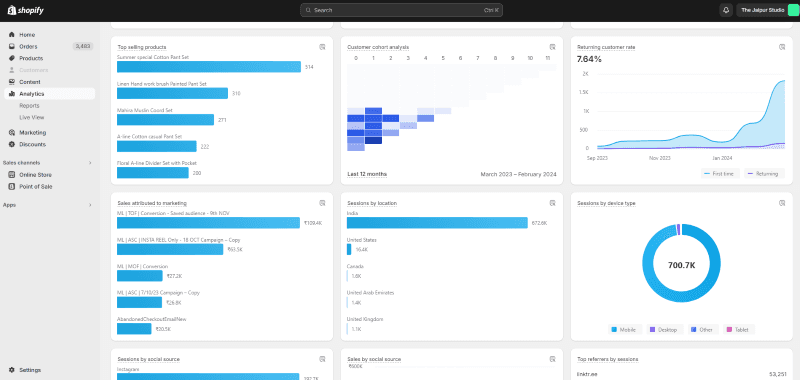Open report icon on Customer cohort analysis card

point(552,47)
